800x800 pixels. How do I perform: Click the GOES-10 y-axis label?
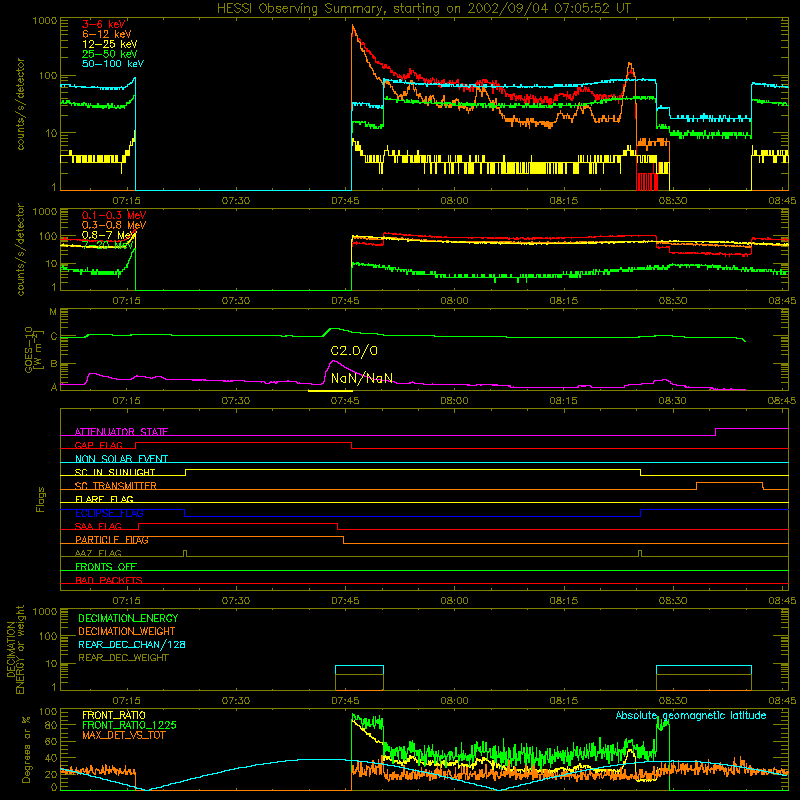coord(32,349)
